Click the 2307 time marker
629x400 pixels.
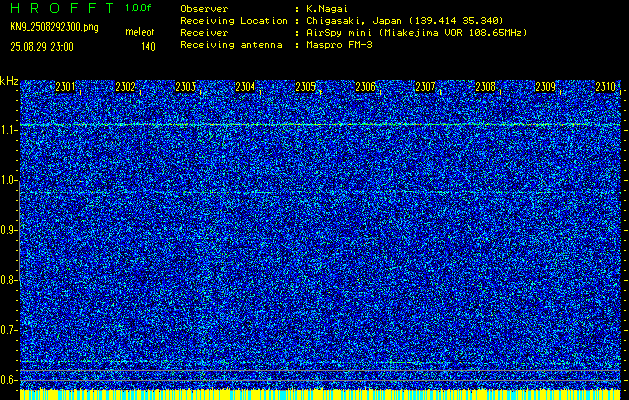[x=425, y=87]
